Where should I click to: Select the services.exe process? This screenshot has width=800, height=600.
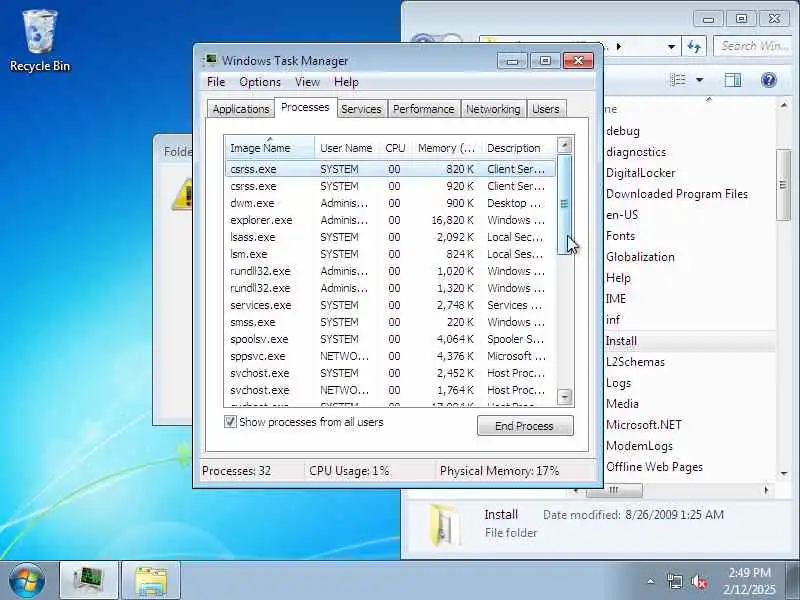pyautogui.click(x=390, y=305)
